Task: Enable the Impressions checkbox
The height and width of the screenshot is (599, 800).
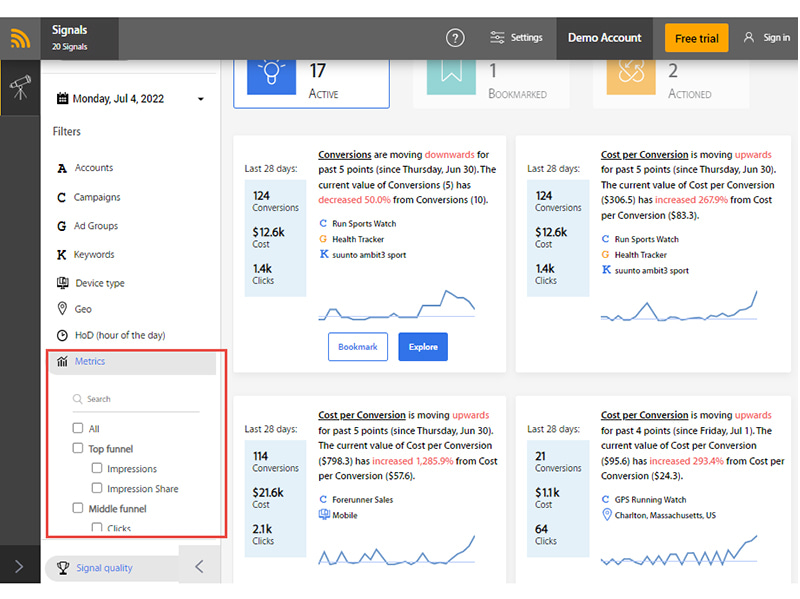Action: 97,469
